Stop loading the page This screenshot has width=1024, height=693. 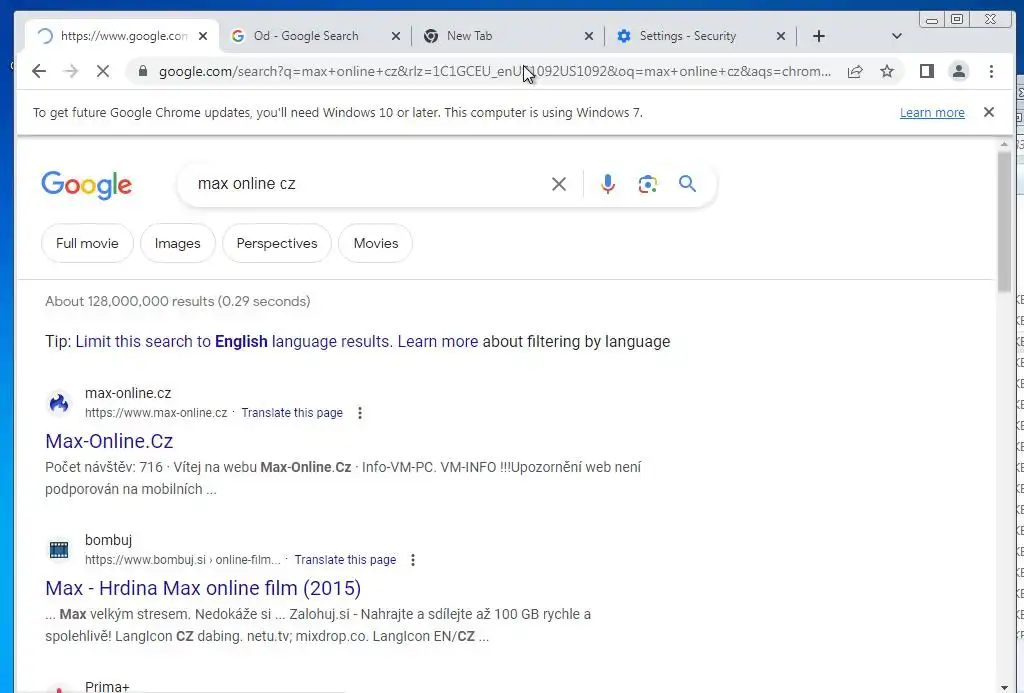(103, 71)
